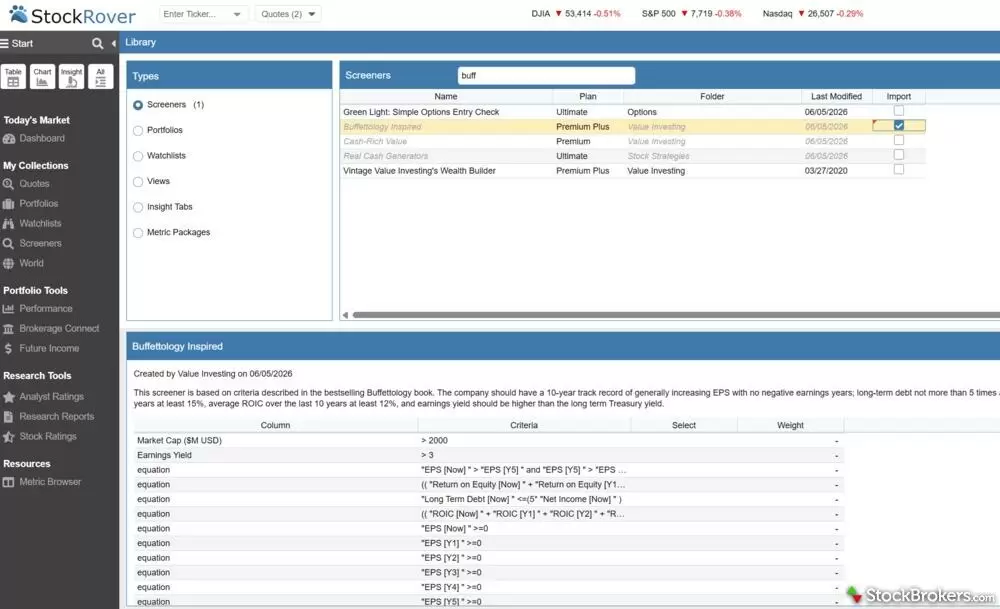Open Portfolios in the sidebar
Image resolution: width=1000 pixels, height=609 pixels.
(x=39, y=203)
